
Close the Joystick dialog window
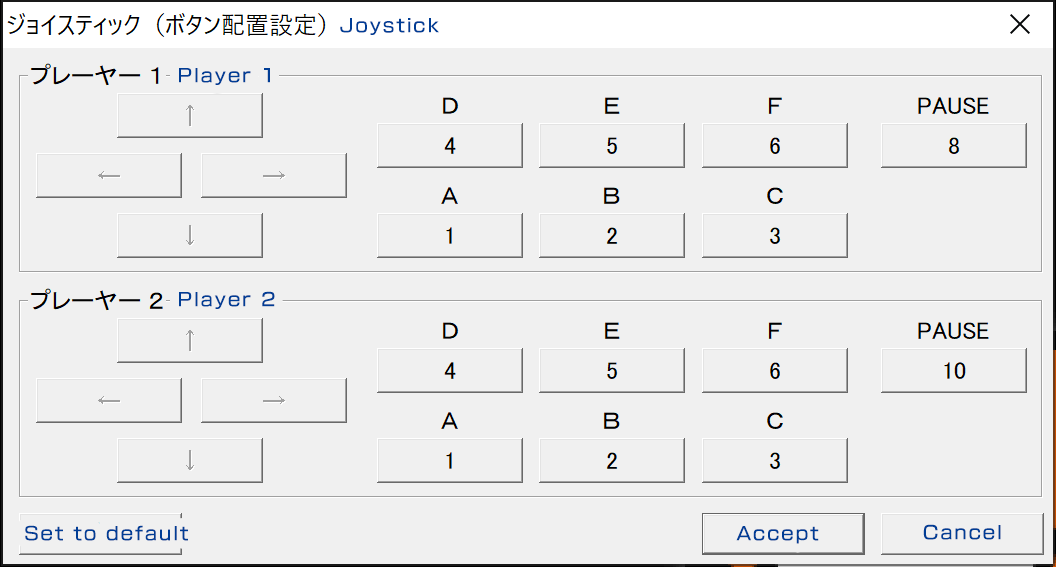click(x=1020, y=25)
